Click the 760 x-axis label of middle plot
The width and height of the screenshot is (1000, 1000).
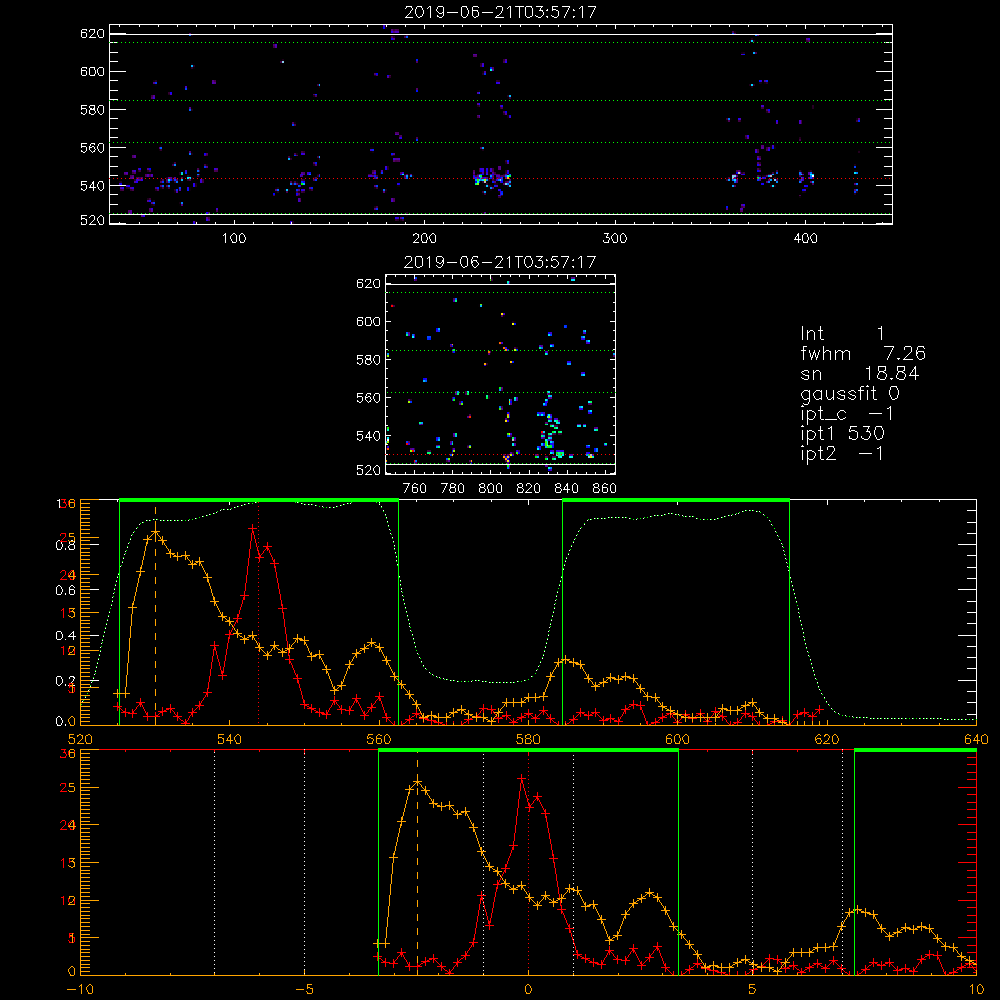tap(415, 489)
